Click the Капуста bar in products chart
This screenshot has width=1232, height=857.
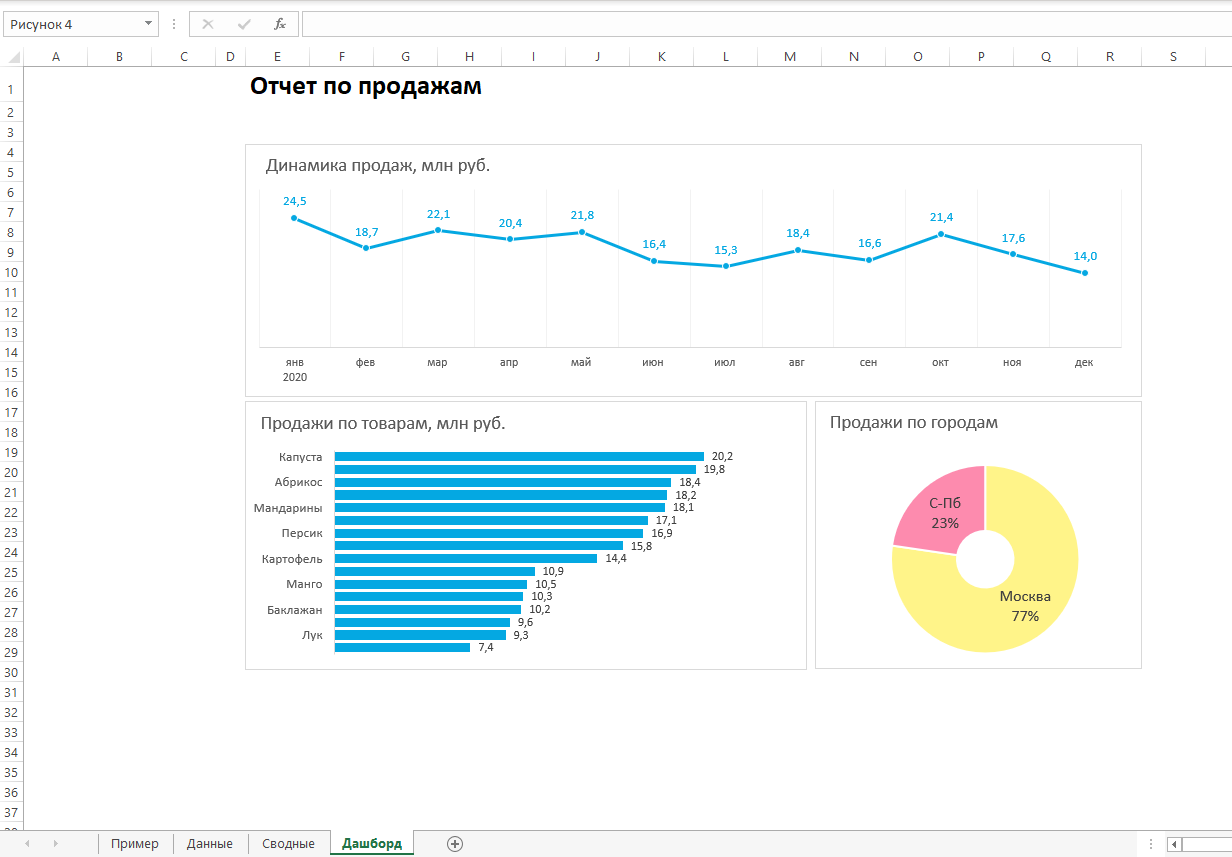[x=518, y=456]
